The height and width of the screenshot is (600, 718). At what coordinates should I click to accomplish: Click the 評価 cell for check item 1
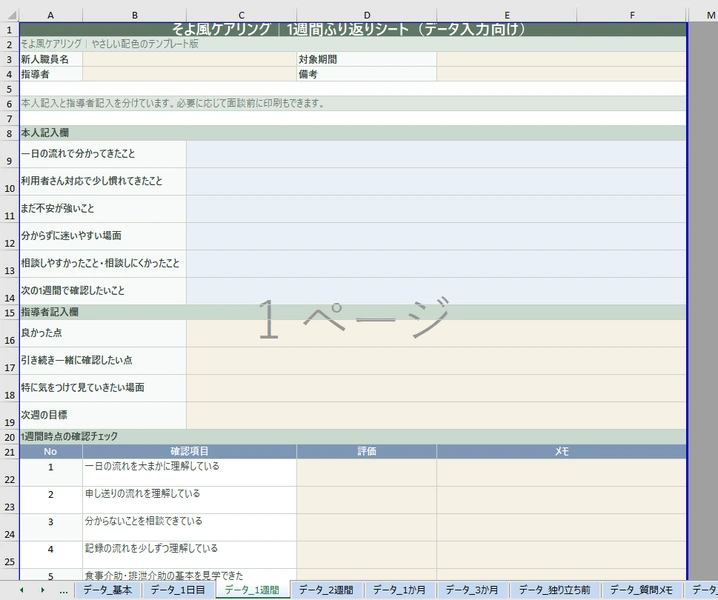click(366, 472)
